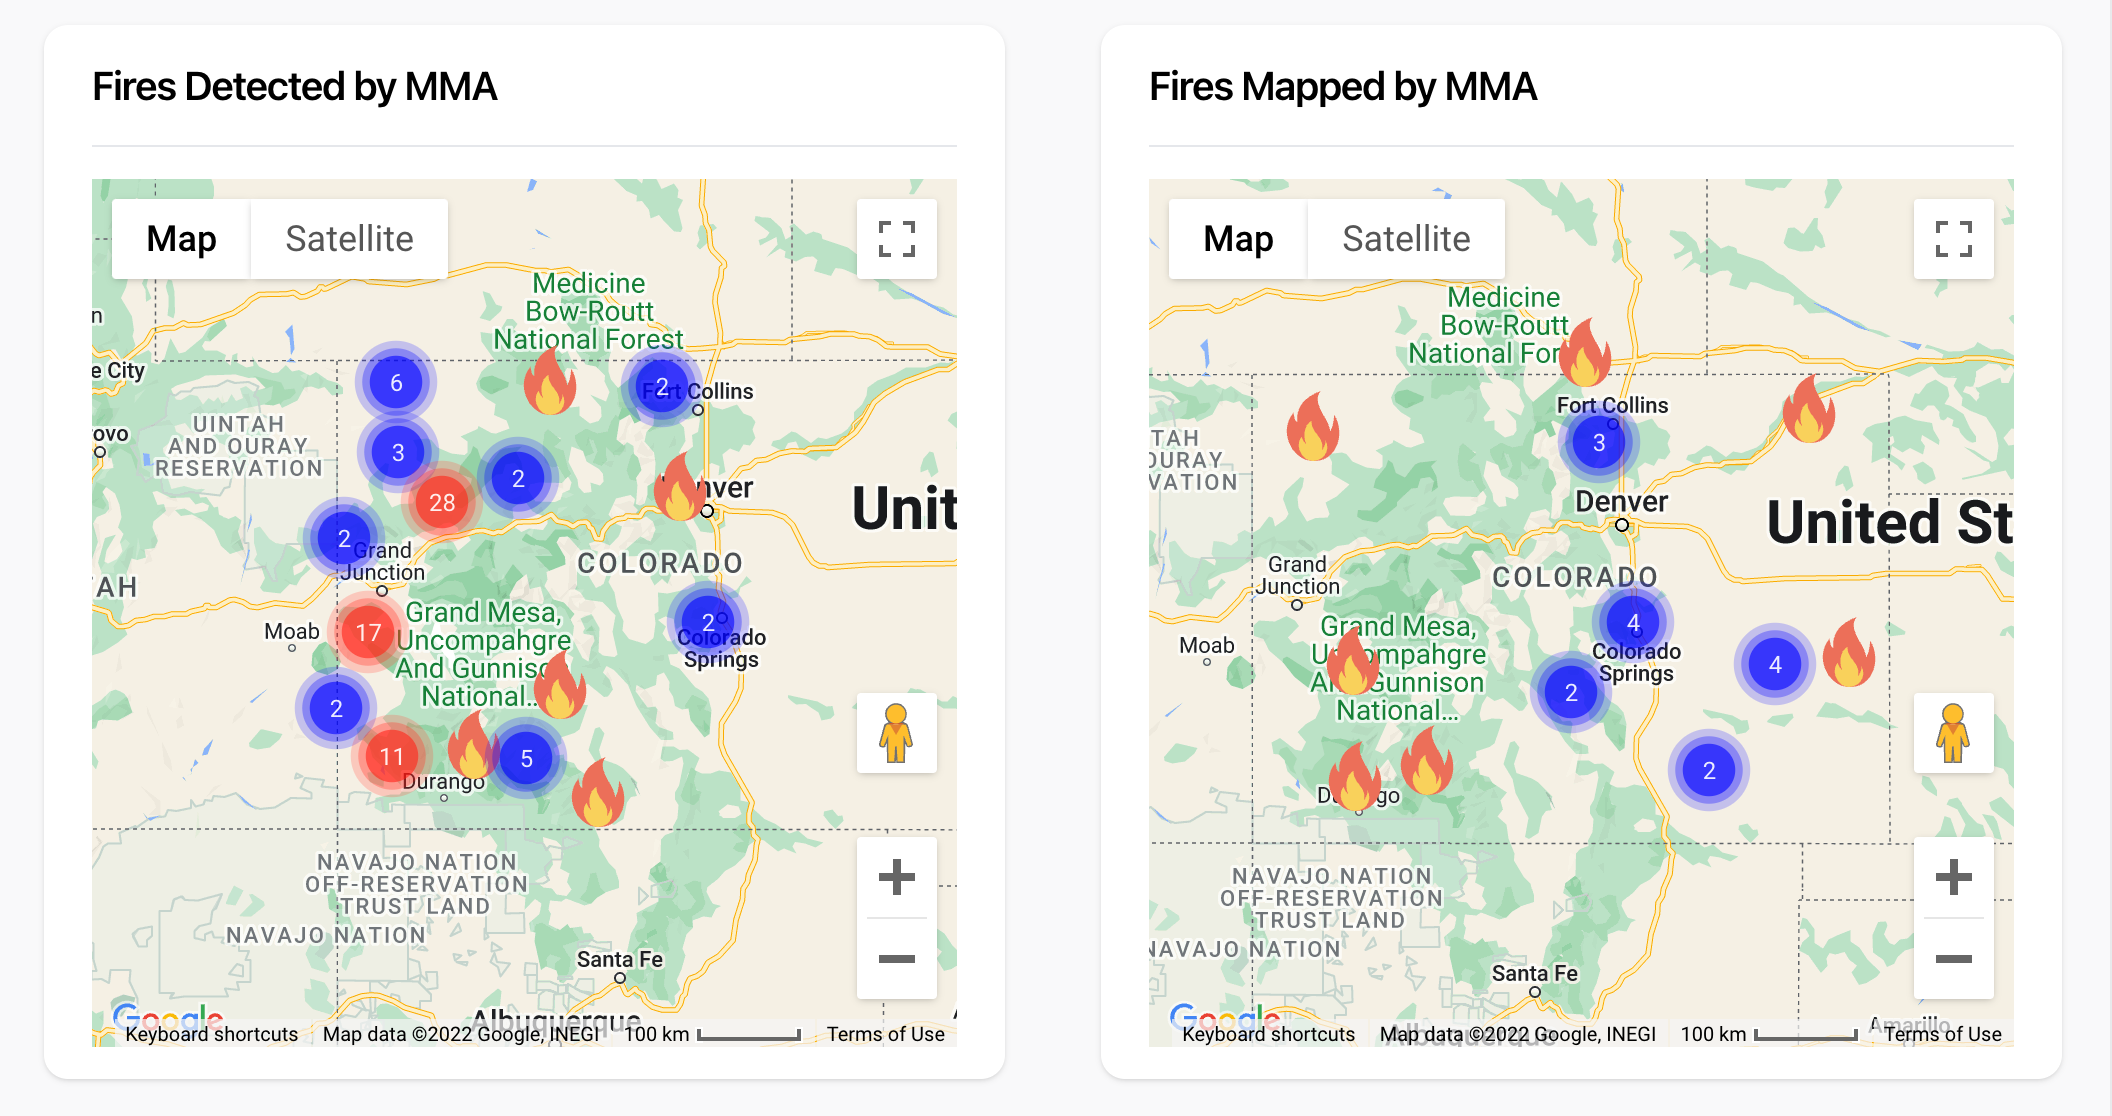
Task: Zoom in on Fires Detected map
Action: [896, 878]
